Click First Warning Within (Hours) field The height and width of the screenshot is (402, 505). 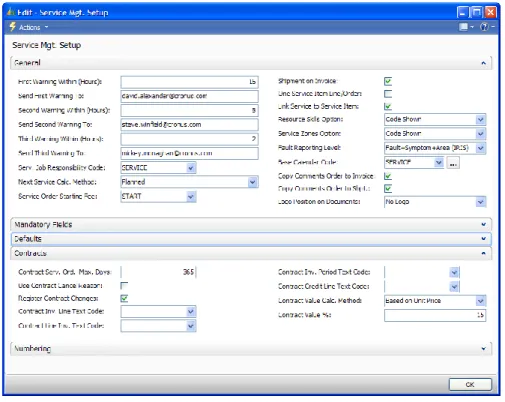pyautogui.click(x=189, y=82)
